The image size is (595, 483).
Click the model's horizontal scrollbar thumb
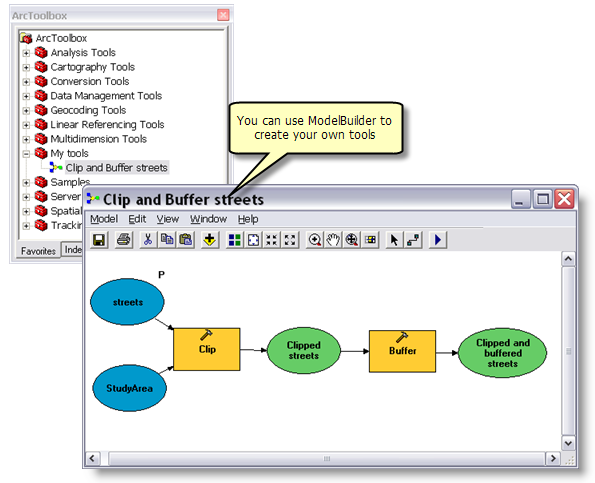point(327,458)
